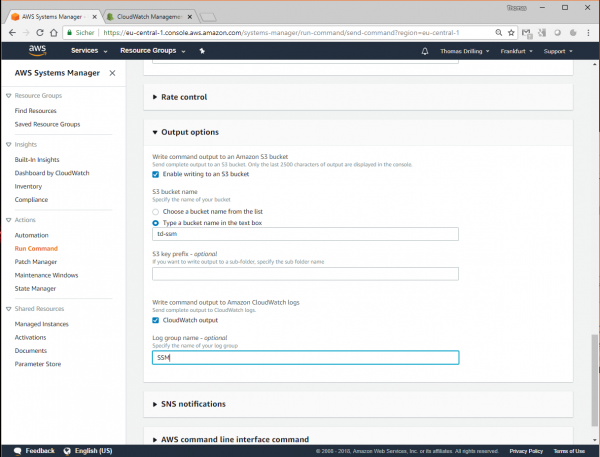Reload the page with refresh icon
This screenshot has width=600, height=457.
40,33
